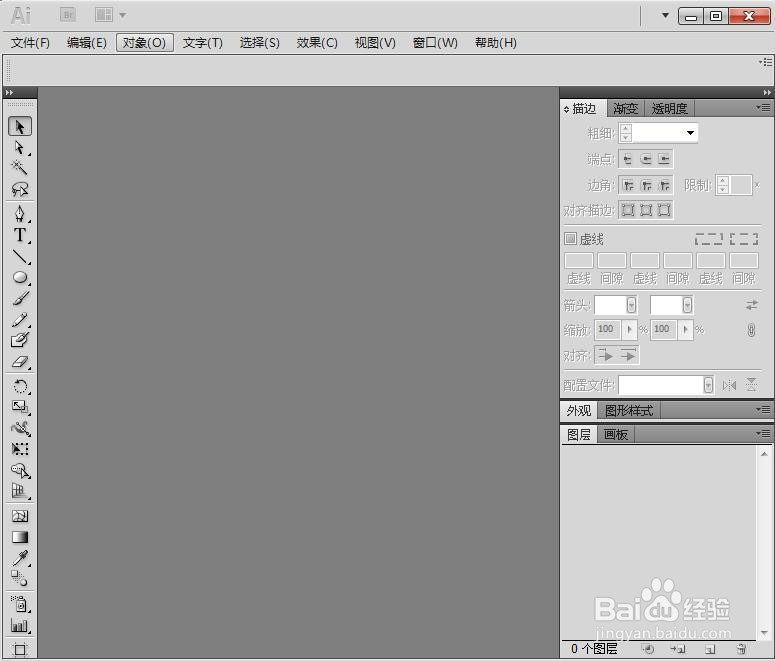Open the 视图(V) menu
The width and height of the screenshot is (775, 661).
click(x=375, y=43)
